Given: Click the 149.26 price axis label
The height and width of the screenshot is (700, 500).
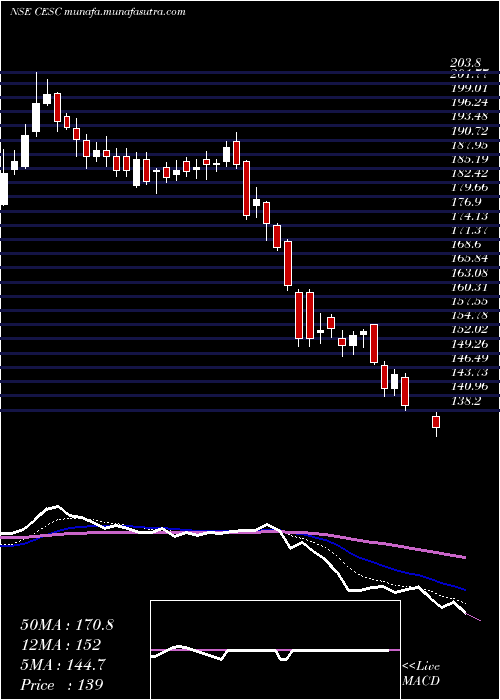Looking at the screenshot, I should click(469, 344).
